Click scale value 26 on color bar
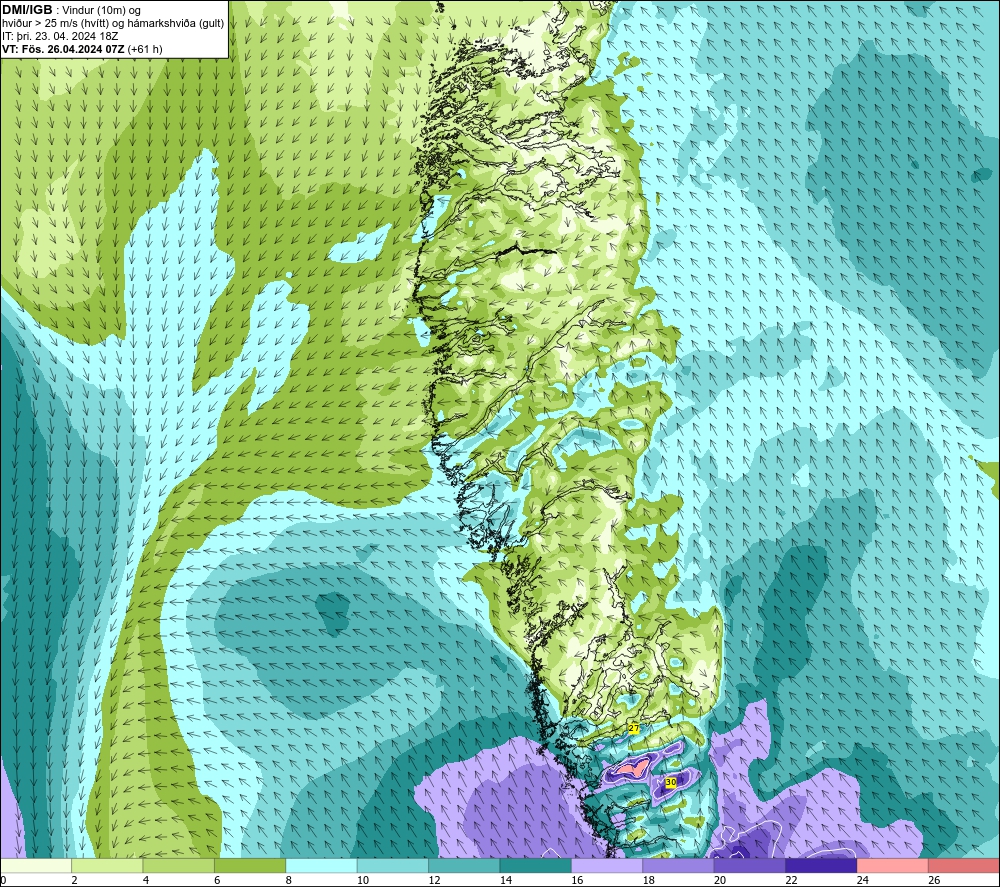The height and width of the screenshot is (887, 1000). (934, 880)
